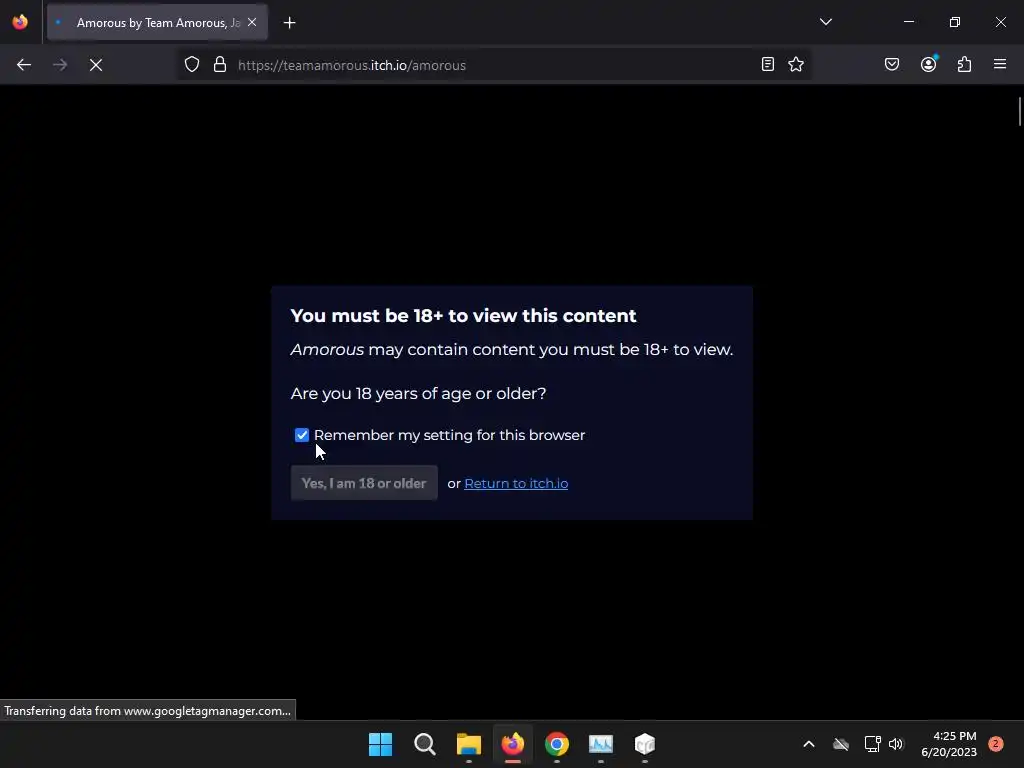The width and height of the screenshot is (1024, 768).
Task: Open notifications badge showing 2
Action: point(995,744)
